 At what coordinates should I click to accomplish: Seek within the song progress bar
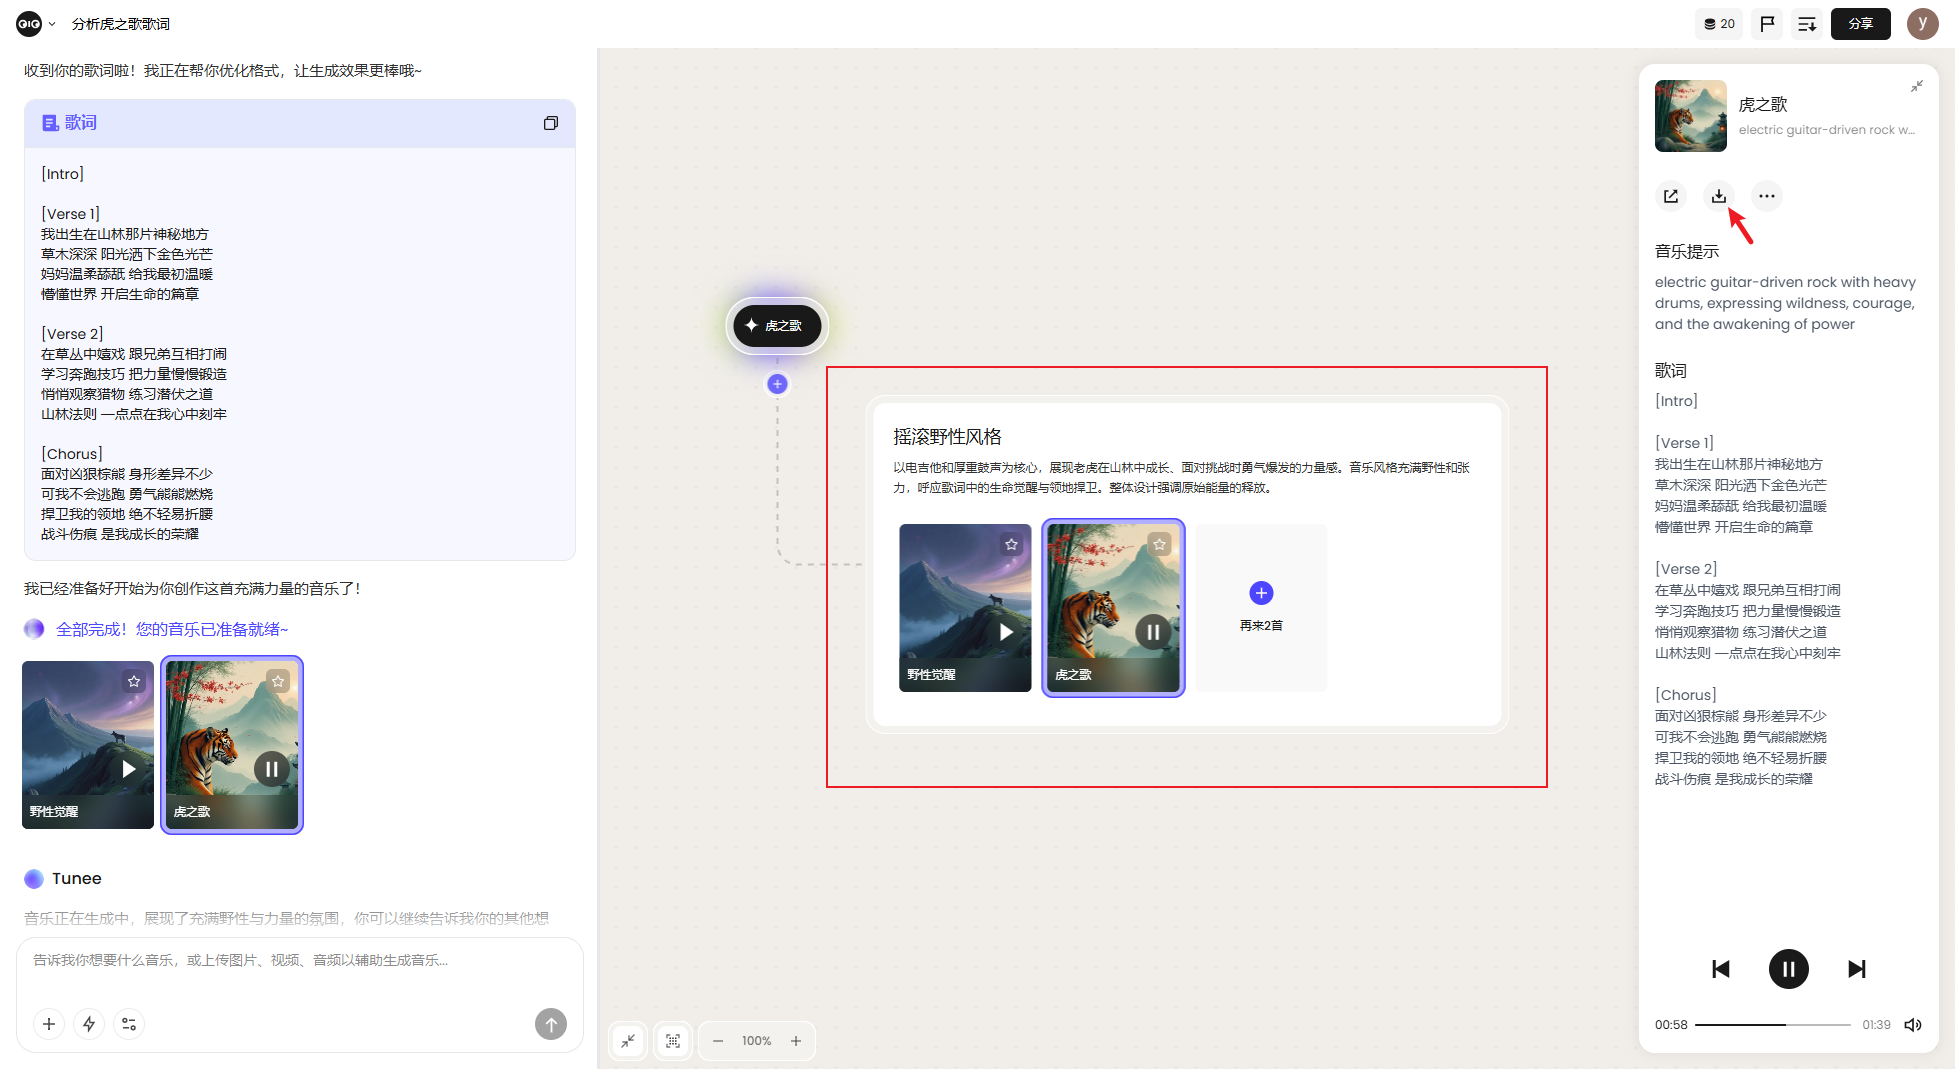tap(1771, 1025)
